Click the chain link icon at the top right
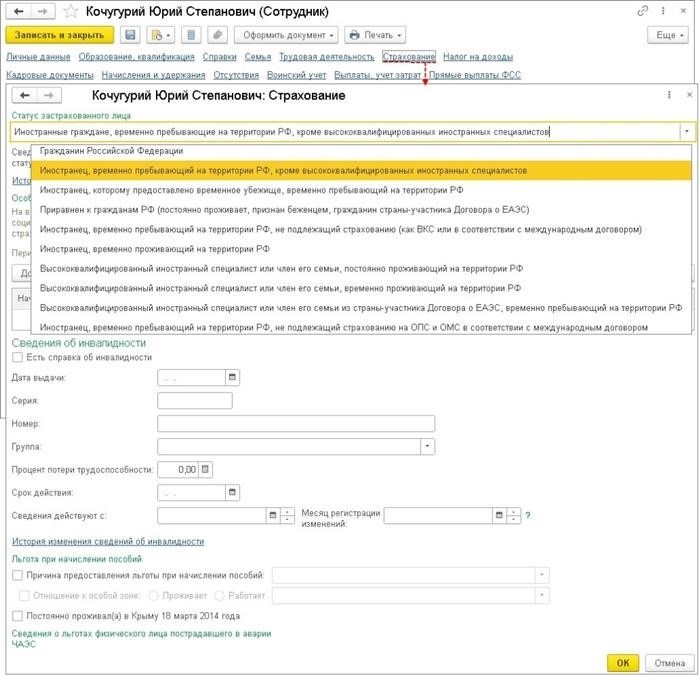 pos(642,11)
